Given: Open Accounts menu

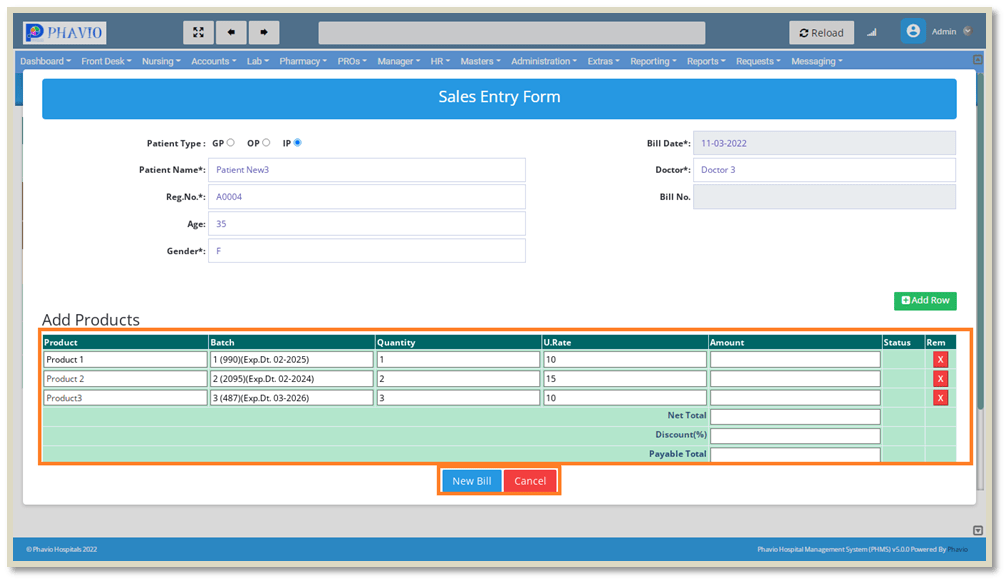Looking at the screenshot, I should pyautogui.click(x=214, y=61).
